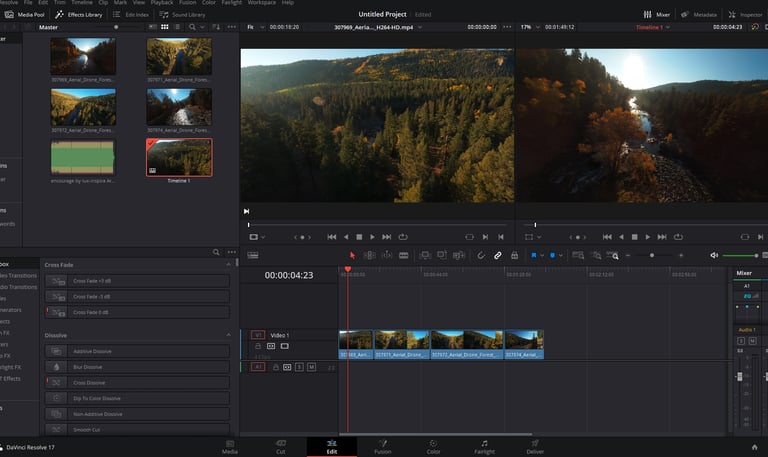Solo audio track A1 with S button
The image size is (768, 457).
(x=298, y=367)
